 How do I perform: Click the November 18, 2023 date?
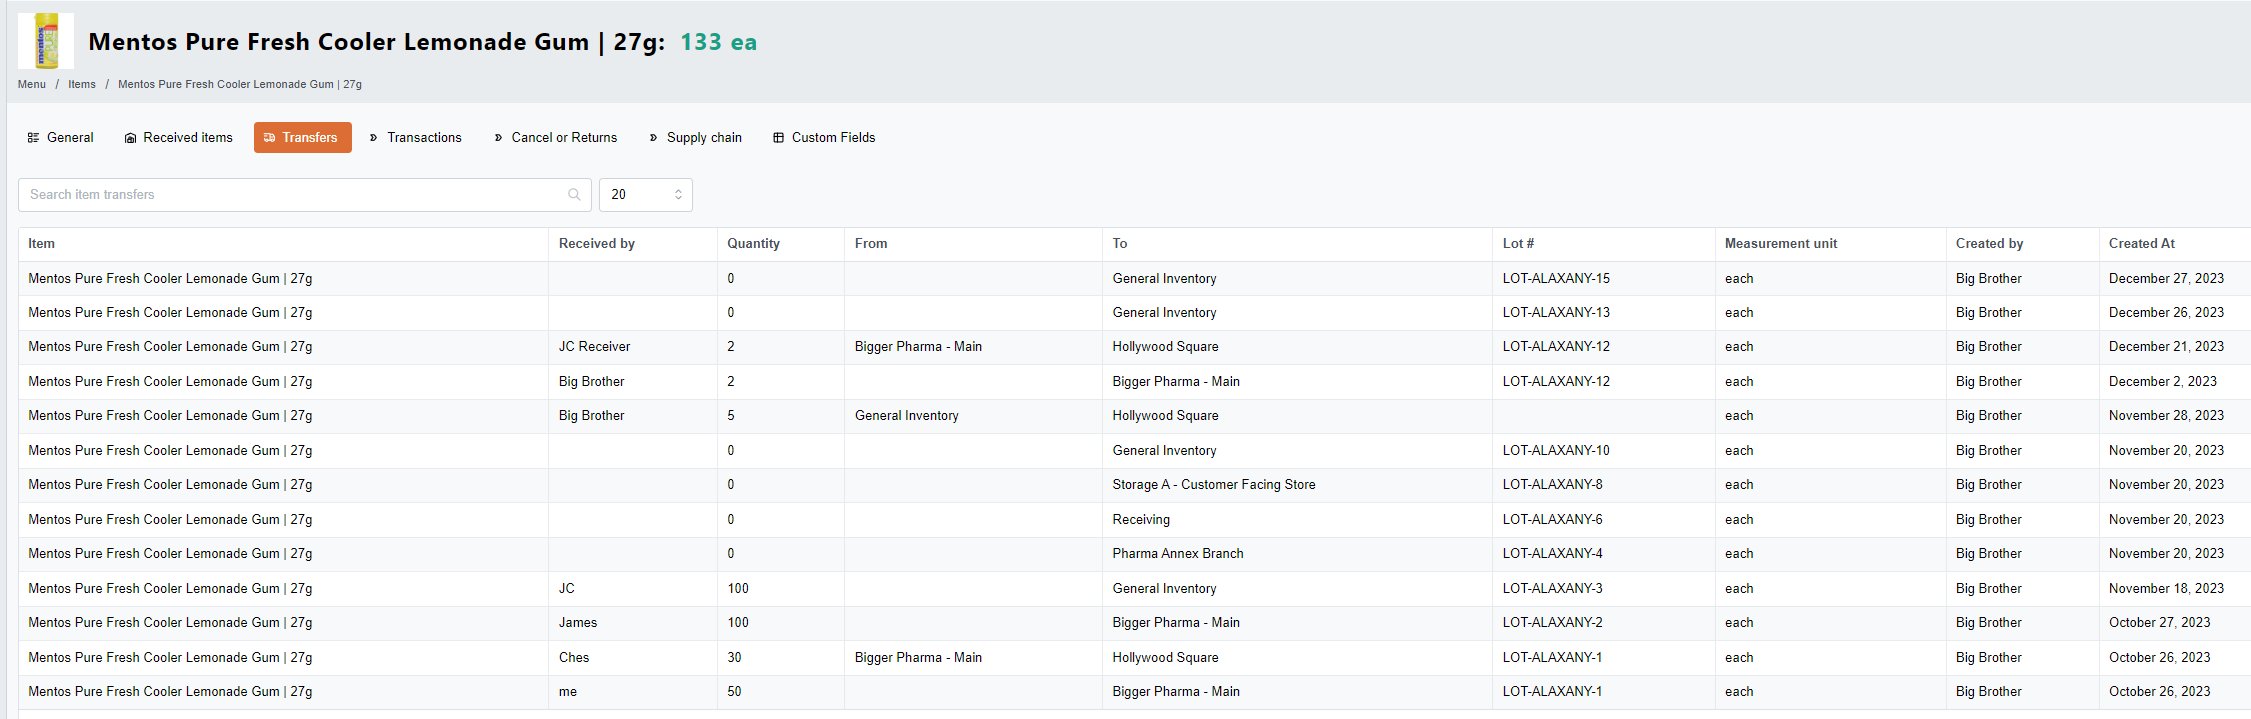(x=2166, y=588)
